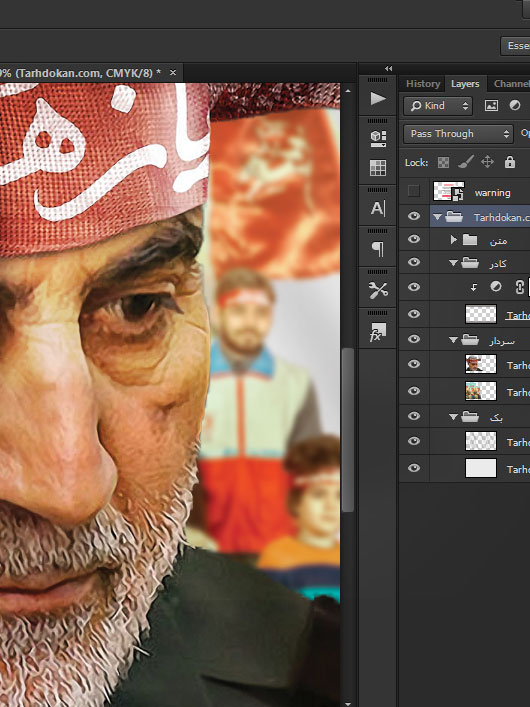Open the Styles fx panel icon
This screenshot has width=530, height=707.
click(378, 332)
